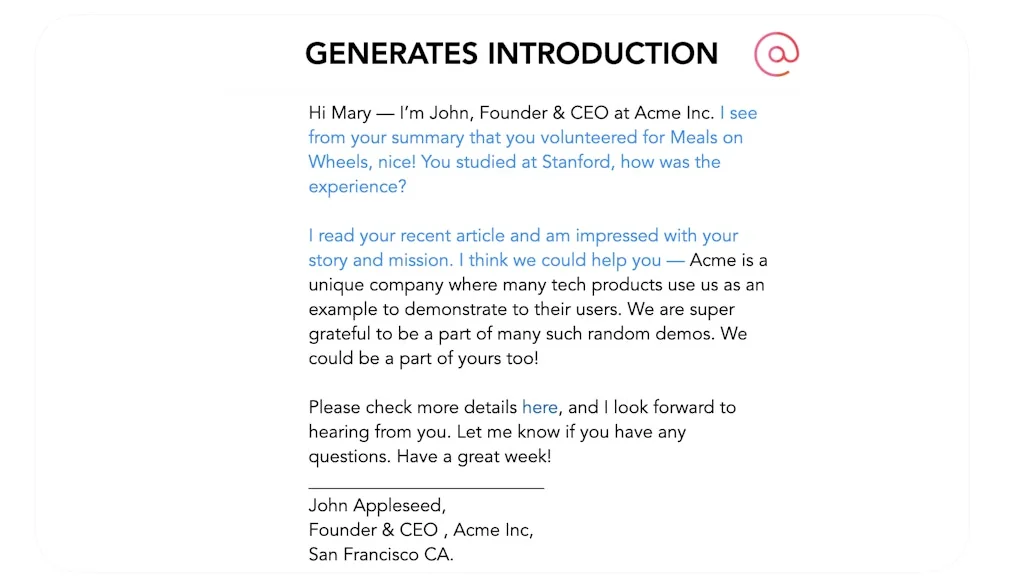Click the "Please check more details" text
Screen dimensions: 1024x576
(413, 407)
